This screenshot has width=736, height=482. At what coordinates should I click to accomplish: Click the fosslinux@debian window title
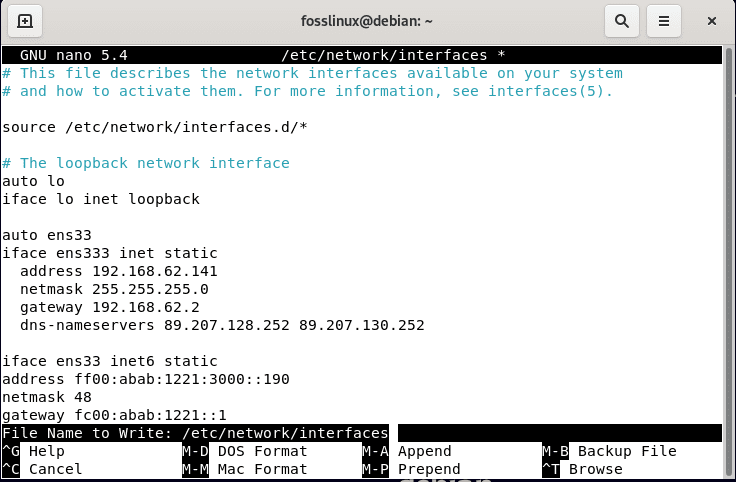[367, 20]
